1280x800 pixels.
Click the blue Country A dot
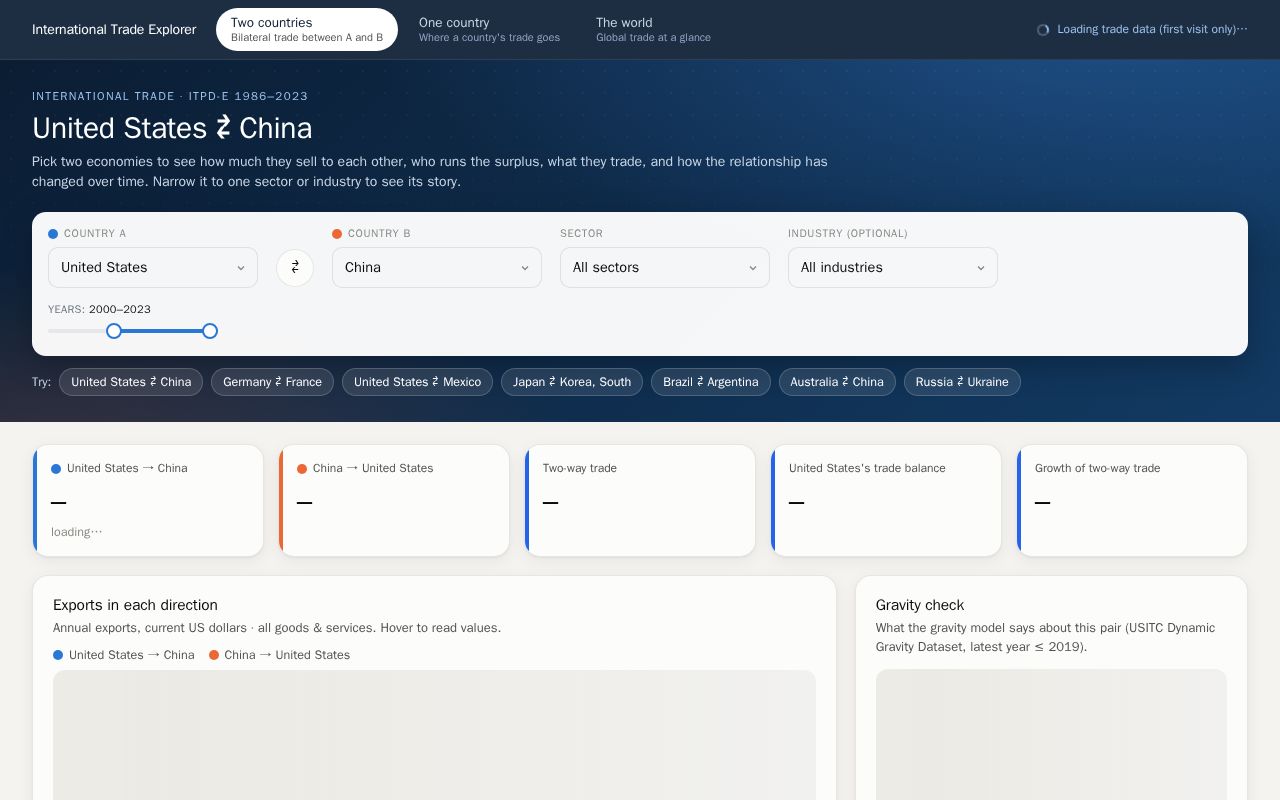53,234
